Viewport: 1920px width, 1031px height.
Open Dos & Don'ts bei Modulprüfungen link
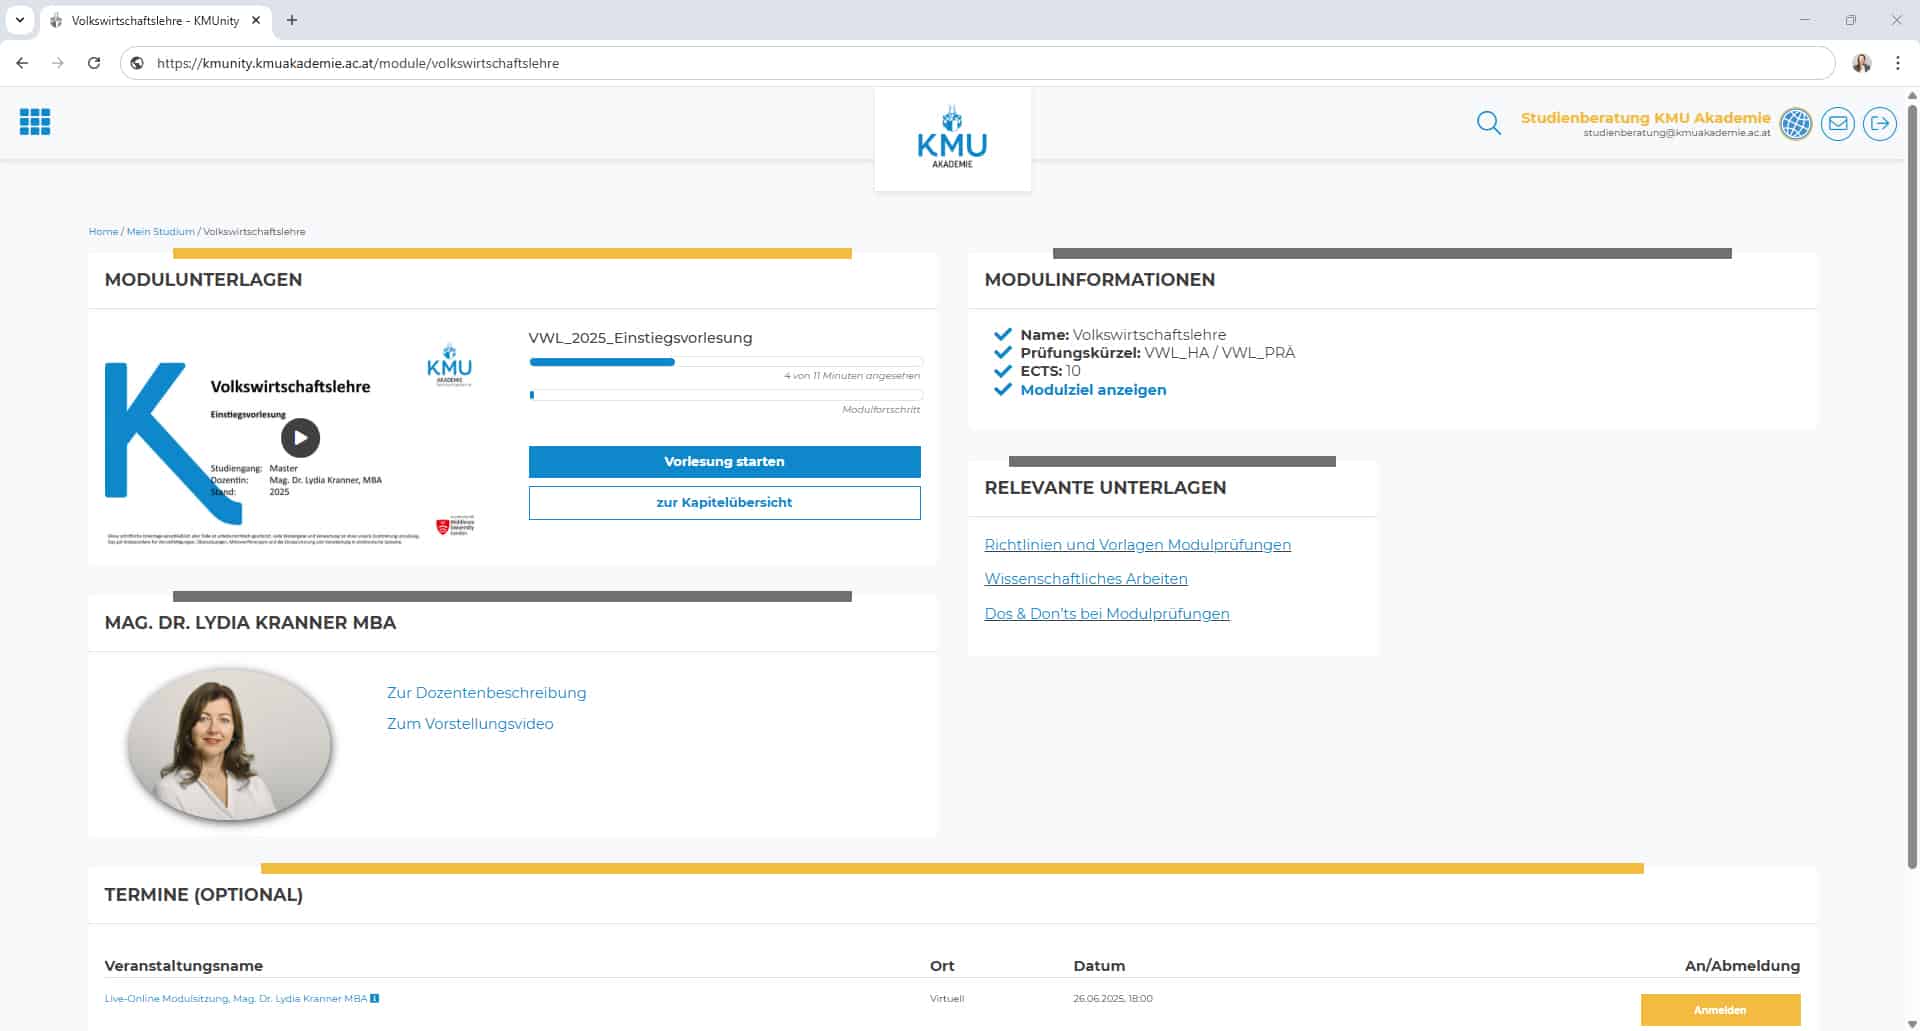pyautogui.click(x=1107, y=614)
